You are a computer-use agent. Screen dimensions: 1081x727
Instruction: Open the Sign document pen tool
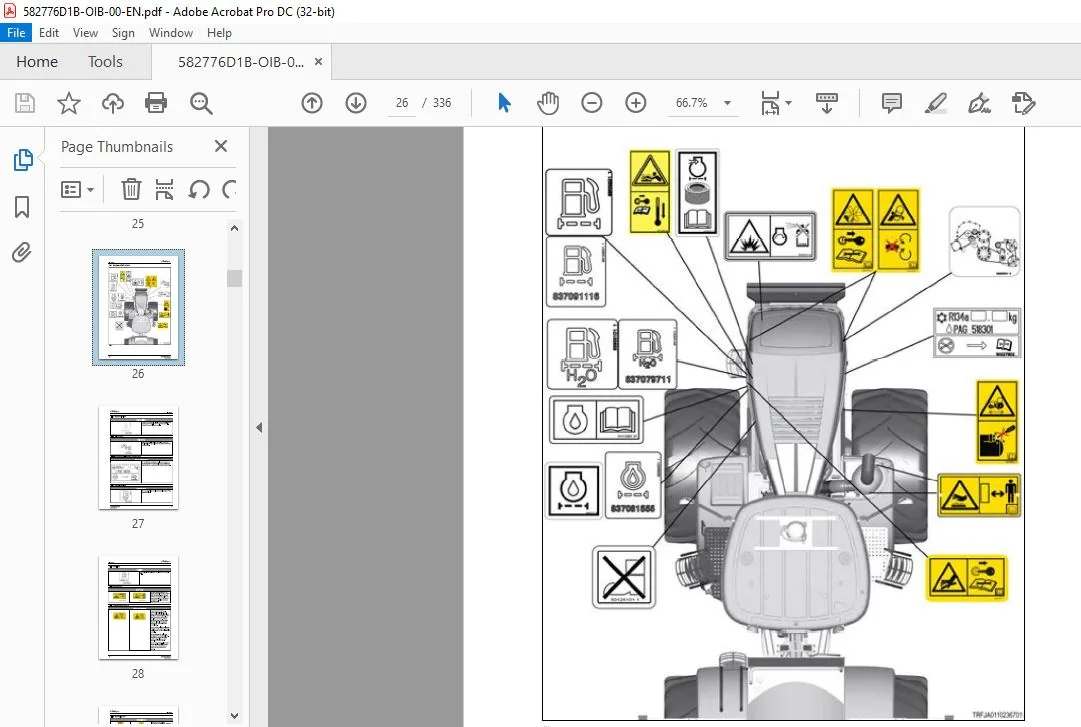click(980, 103)
